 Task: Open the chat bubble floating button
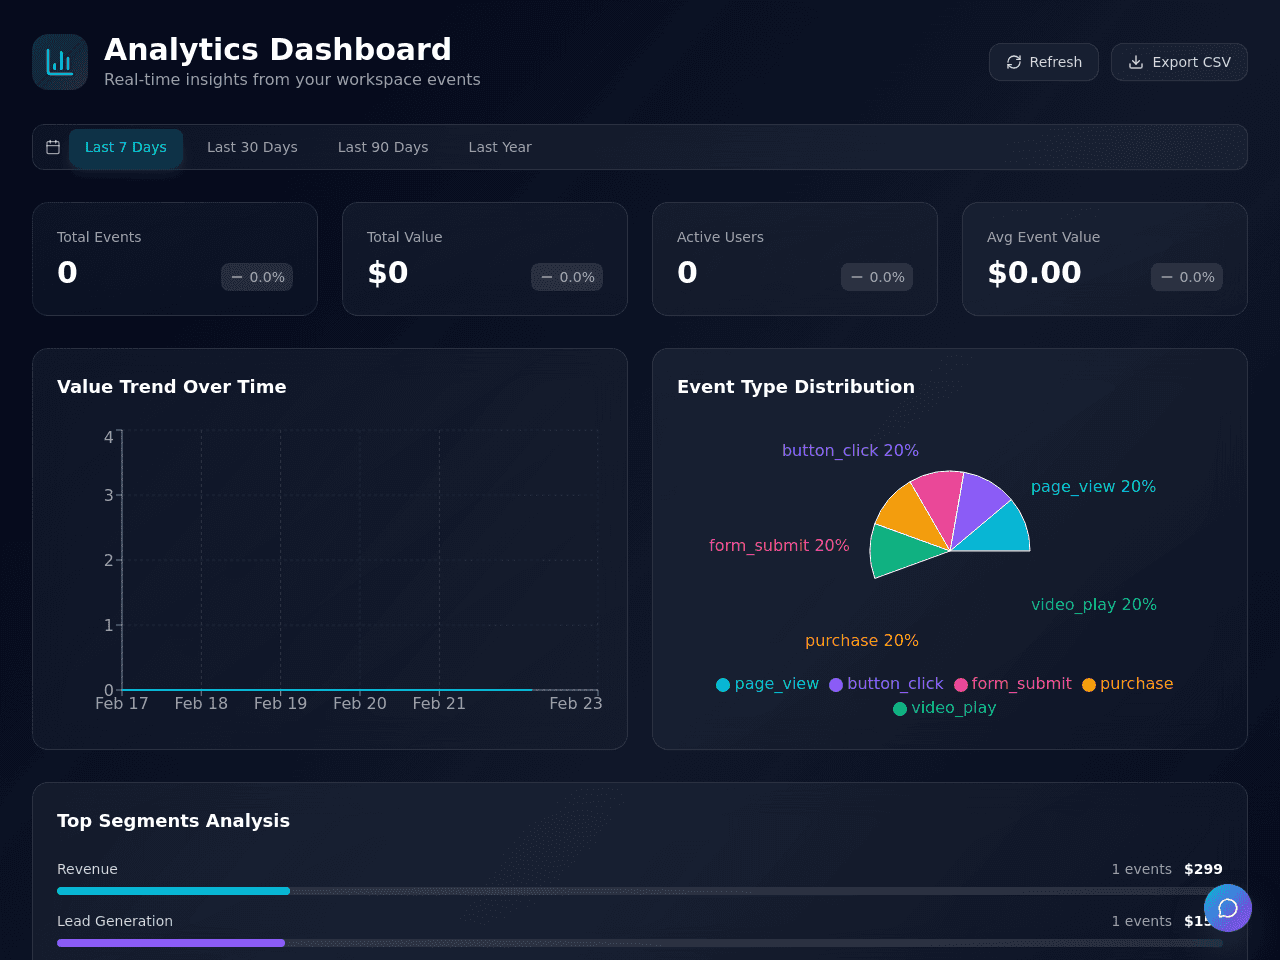pos(1228,908)
